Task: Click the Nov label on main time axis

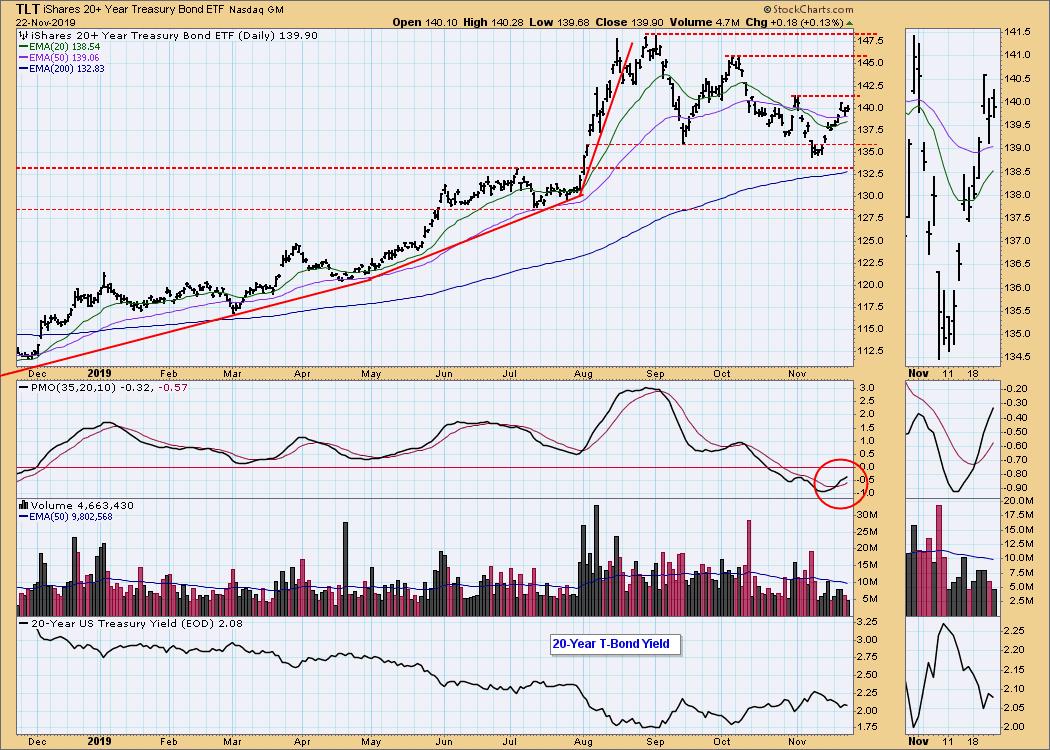Action: point(796,373)
